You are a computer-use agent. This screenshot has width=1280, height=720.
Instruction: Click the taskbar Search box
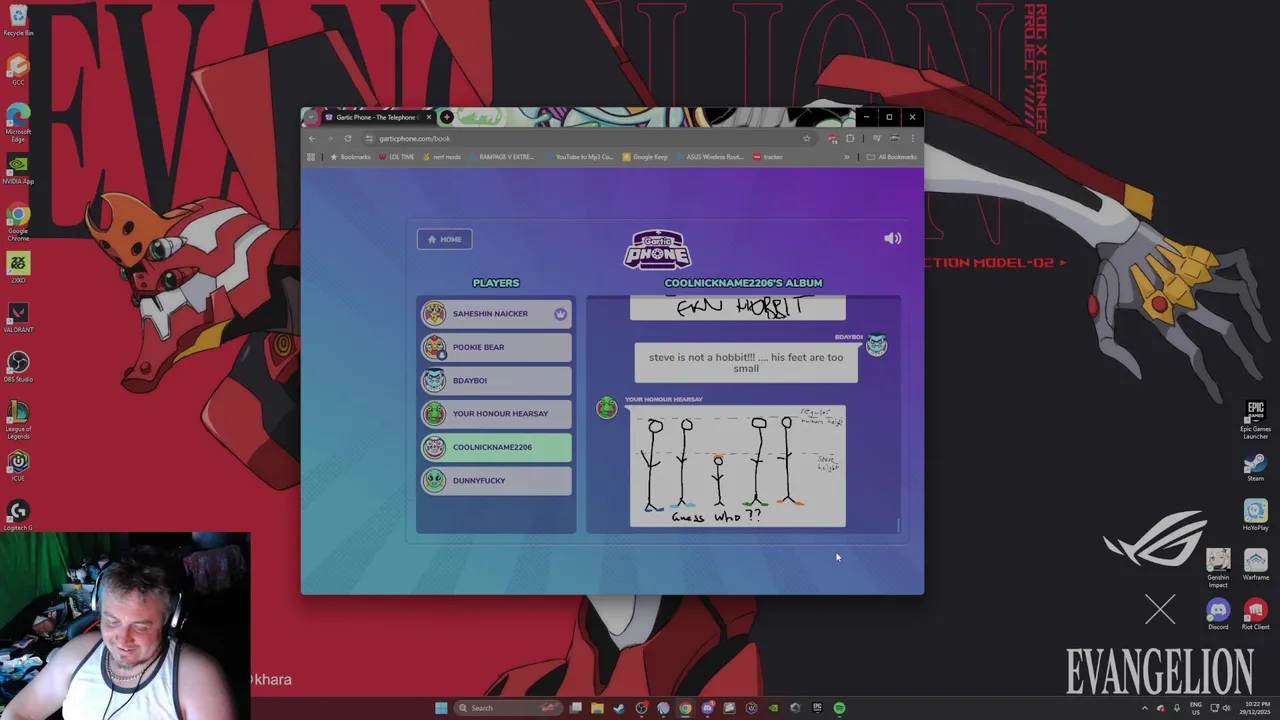point(510,708)
